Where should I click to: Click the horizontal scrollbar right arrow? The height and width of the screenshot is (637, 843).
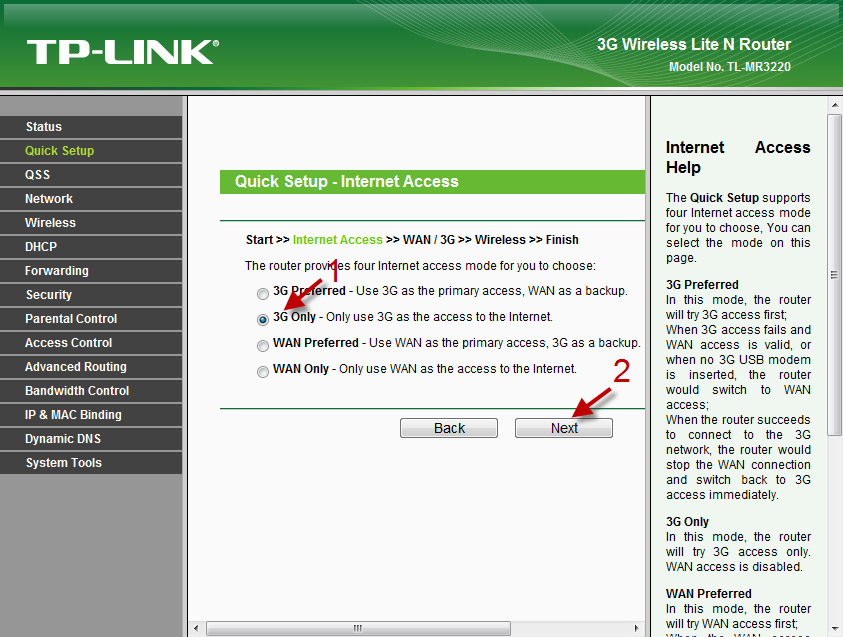point(637,628)
